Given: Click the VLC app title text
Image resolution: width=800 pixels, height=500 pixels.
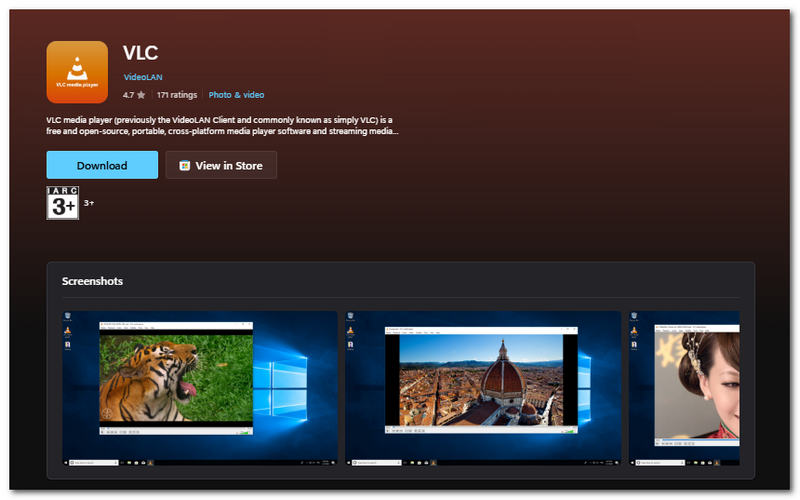Looking at the screenshot, I should [141, 53].
